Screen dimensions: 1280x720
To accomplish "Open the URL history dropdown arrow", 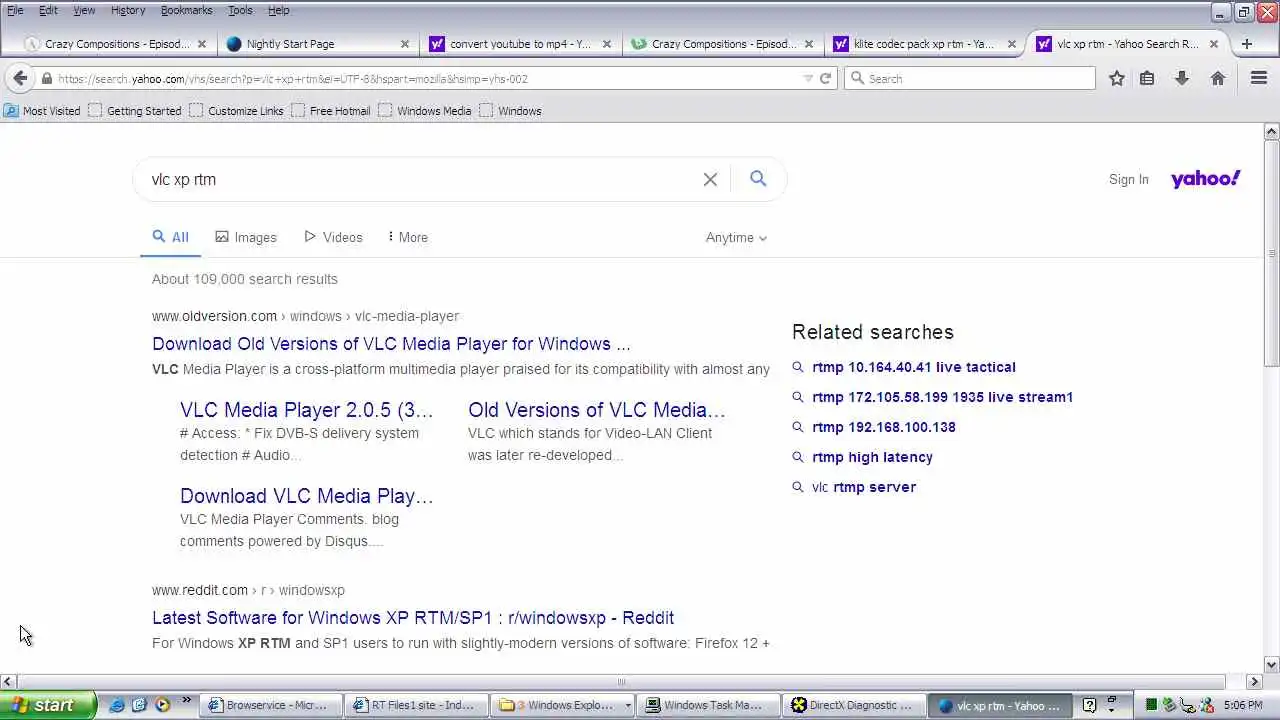I will click(808, 78).
